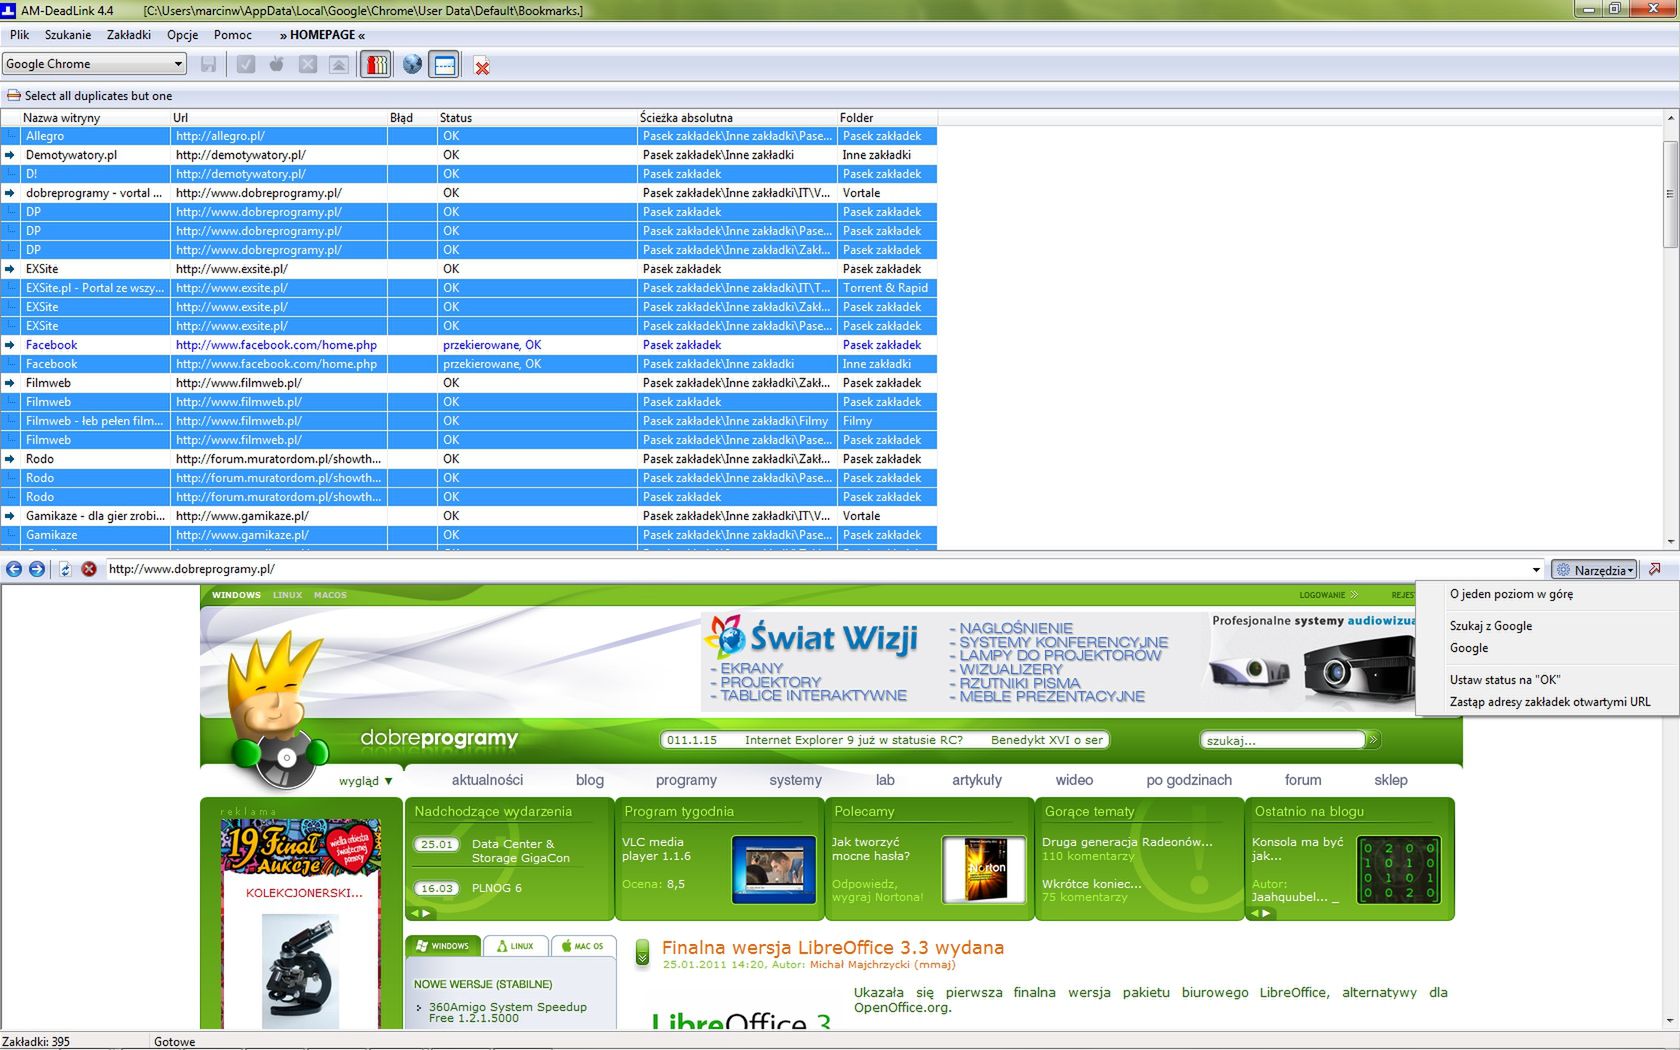Sort by Ścieżka absolutna column header
Viewport: 1680px width, 1050px height.
point(737,118)
